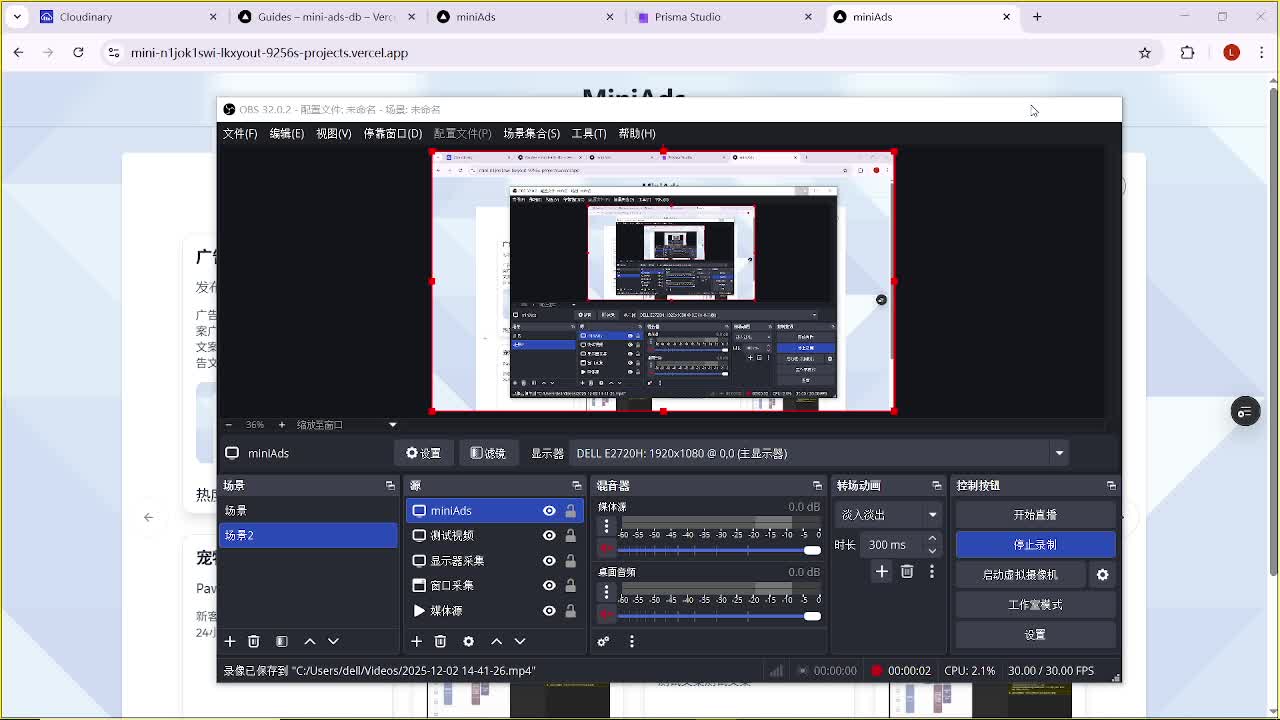Pop out the 控制按钮 dock panel
1280x720 pixels.
point(1111,485)
